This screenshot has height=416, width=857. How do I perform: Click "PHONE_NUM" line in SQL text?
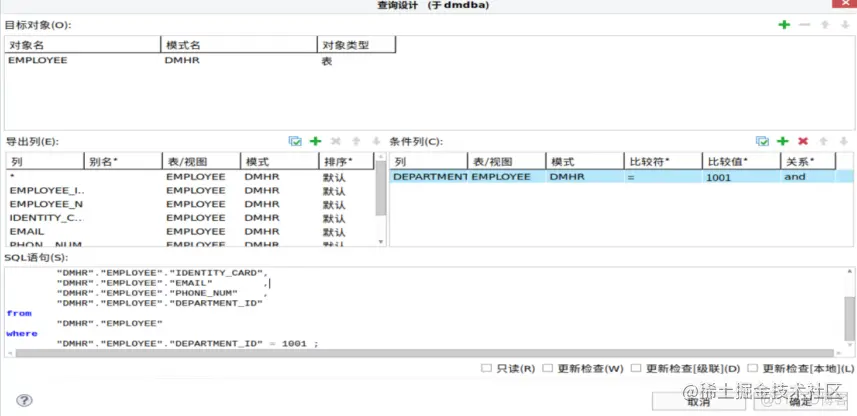[162, 293]
